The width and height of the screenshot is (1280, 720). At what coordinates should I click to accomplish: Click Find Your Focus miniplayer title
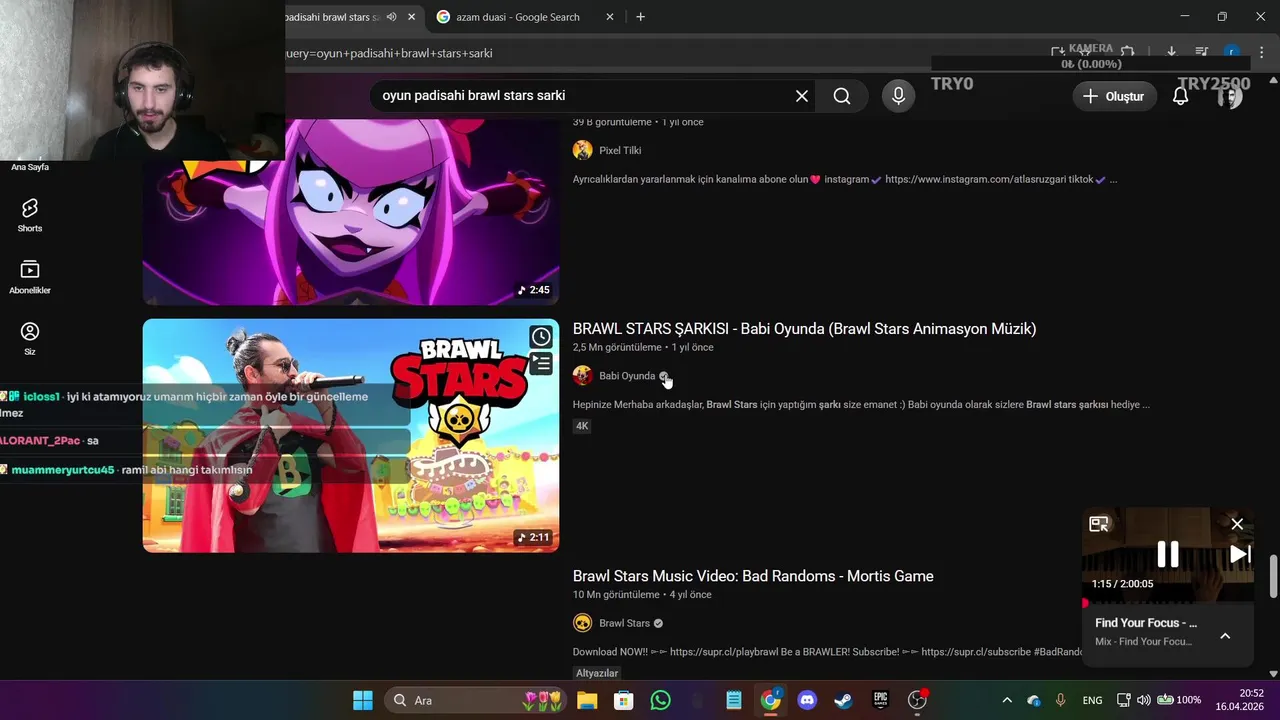1146,623
